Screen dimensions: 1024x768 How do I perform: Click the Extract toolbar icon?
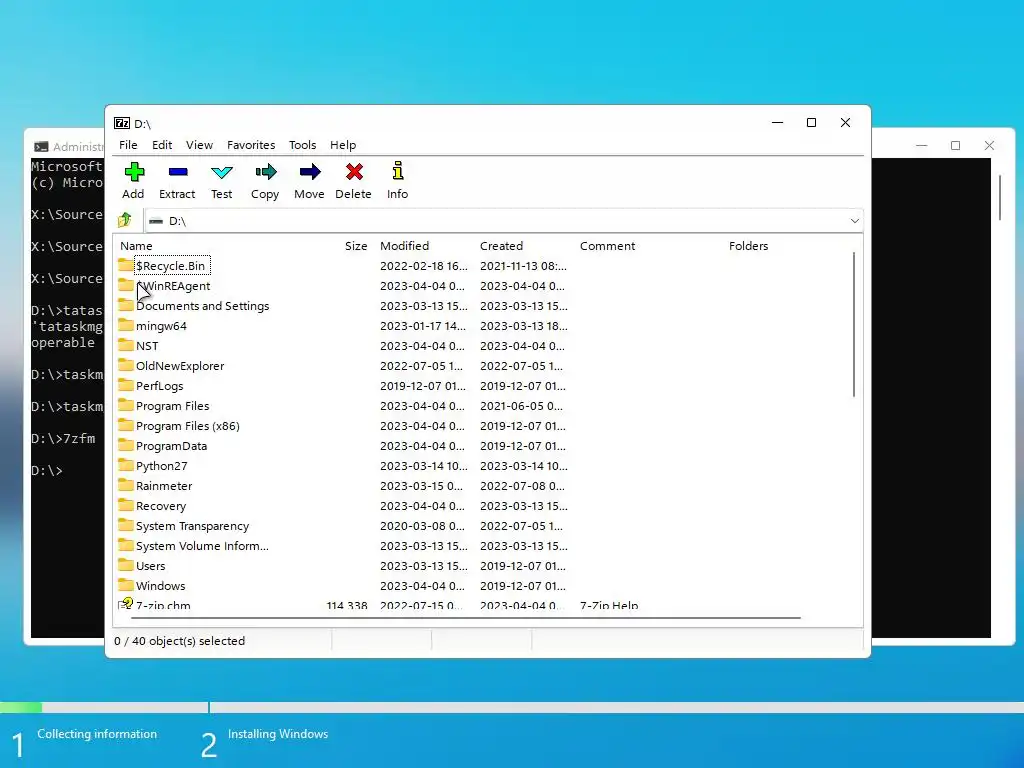[x=178, y=172]
